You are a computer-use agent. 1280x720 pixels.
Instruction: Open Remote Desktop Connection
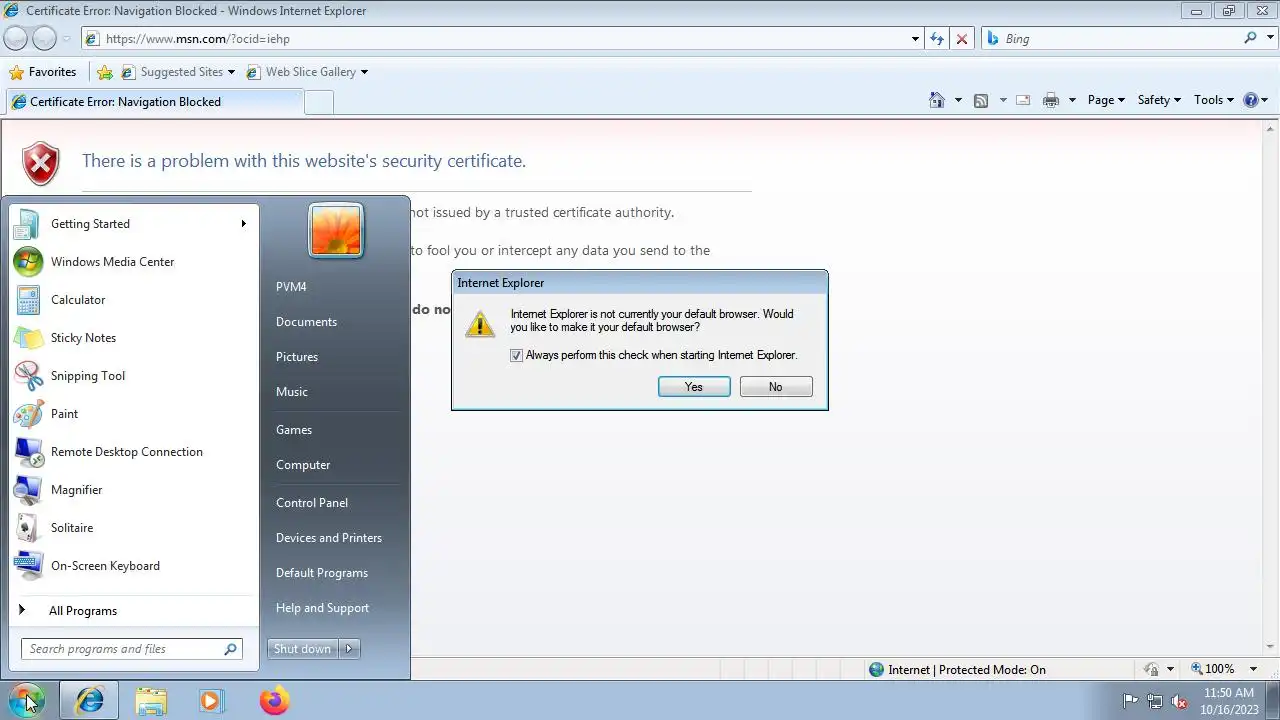click(x=132, y=452)
